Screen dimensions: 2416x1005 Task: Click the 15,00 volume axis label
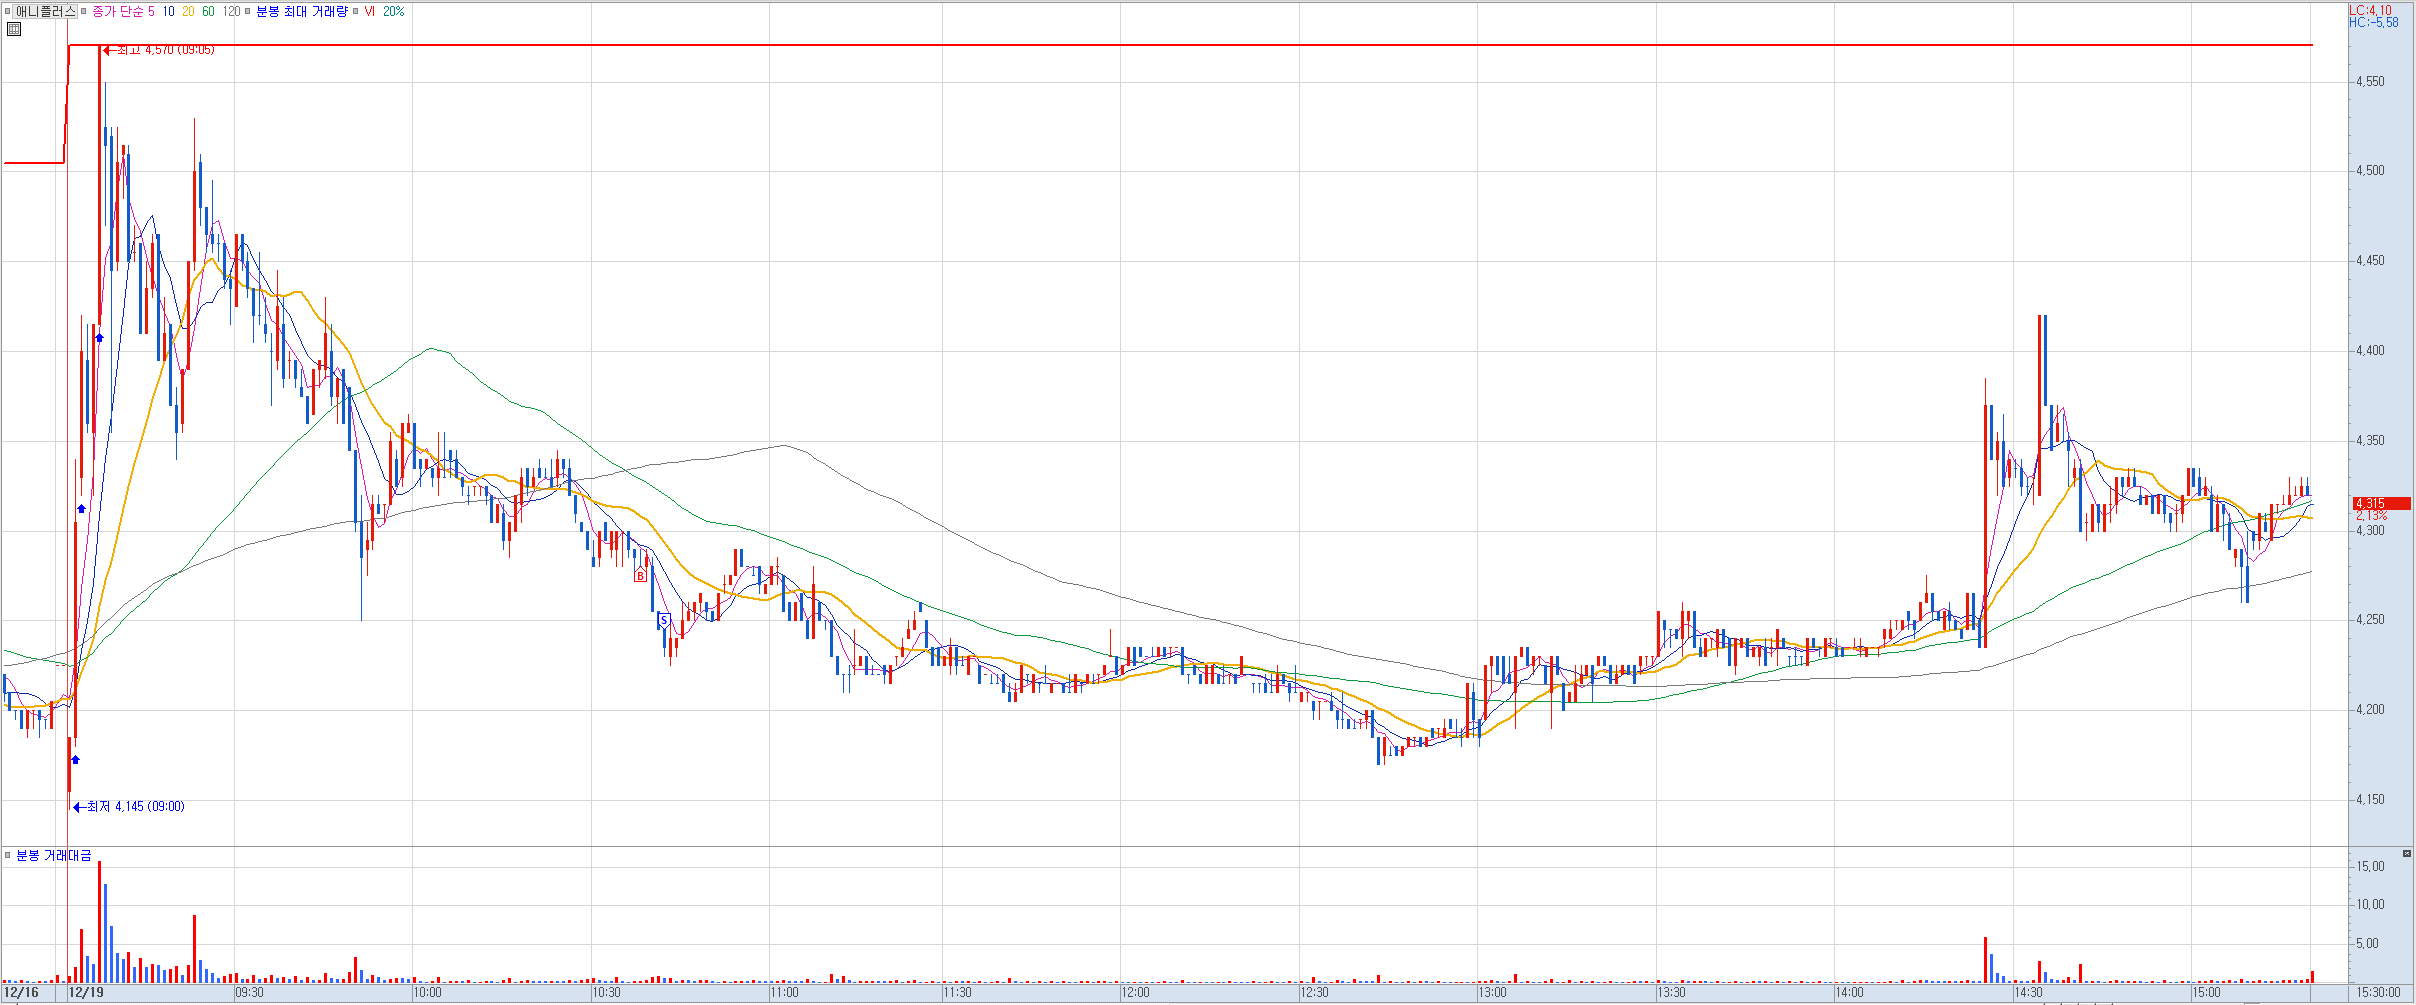(2370, 867)
